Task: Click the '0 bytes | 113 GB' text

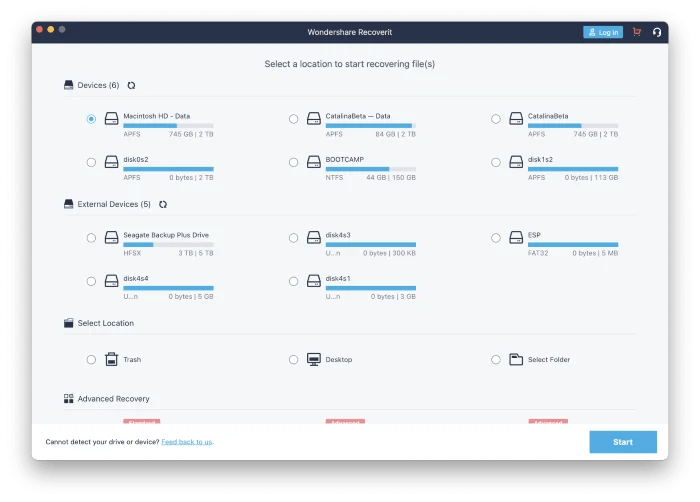Action: (x=591, y=177)
